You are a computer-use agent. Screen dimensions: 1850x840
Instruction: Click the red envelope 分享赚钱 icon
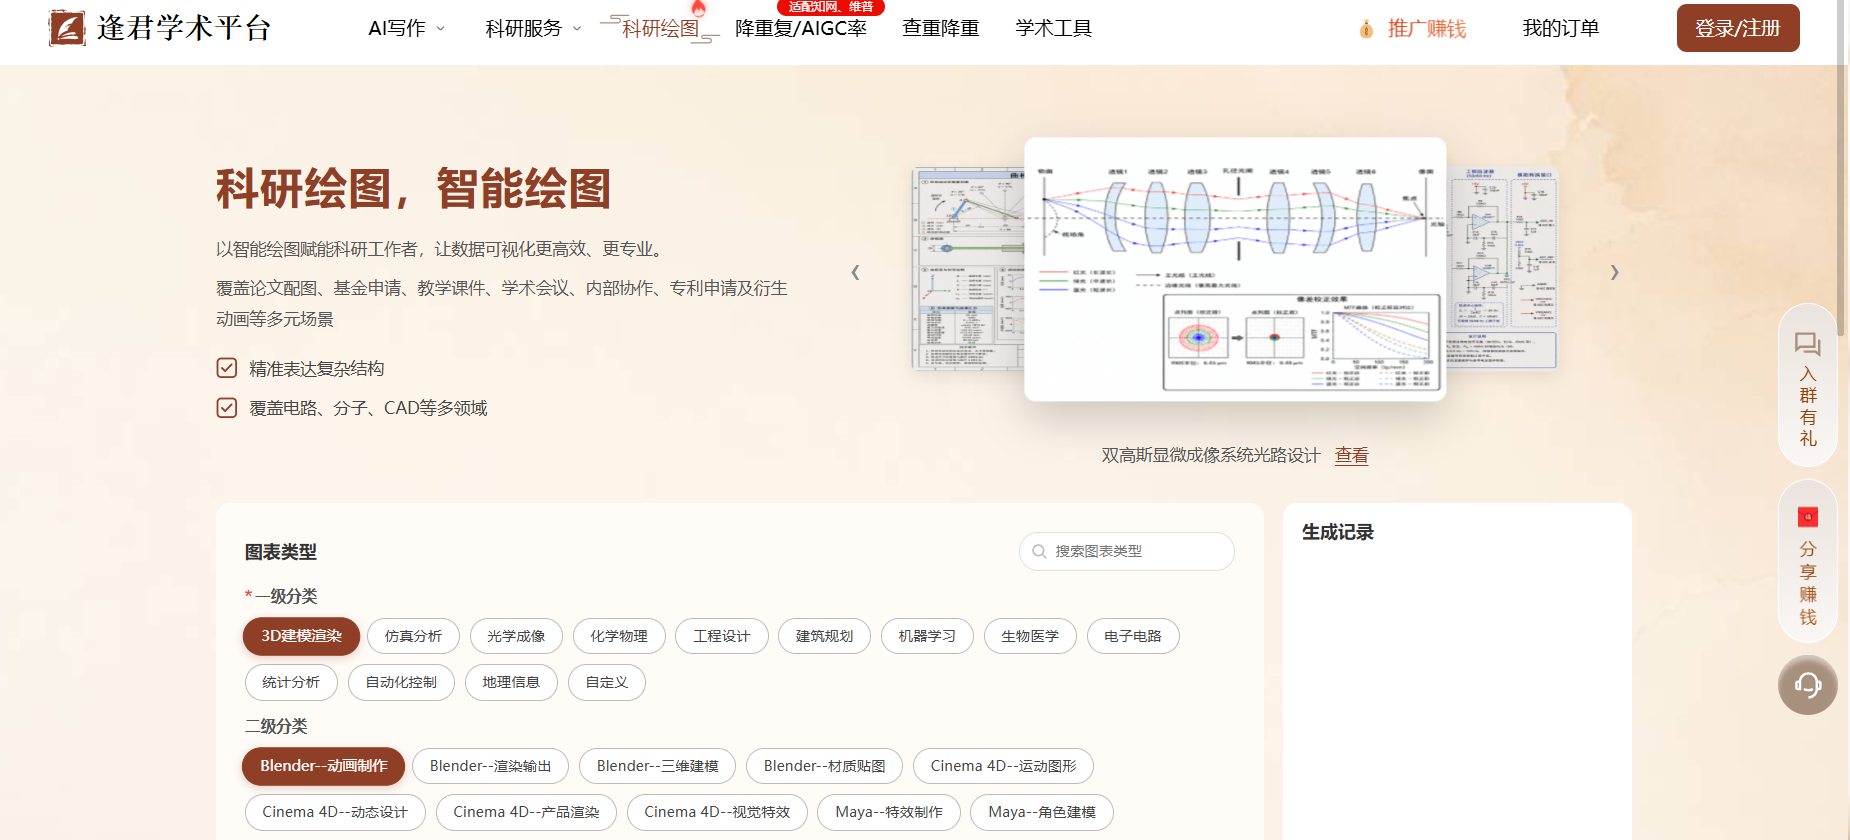(1808, 517)
